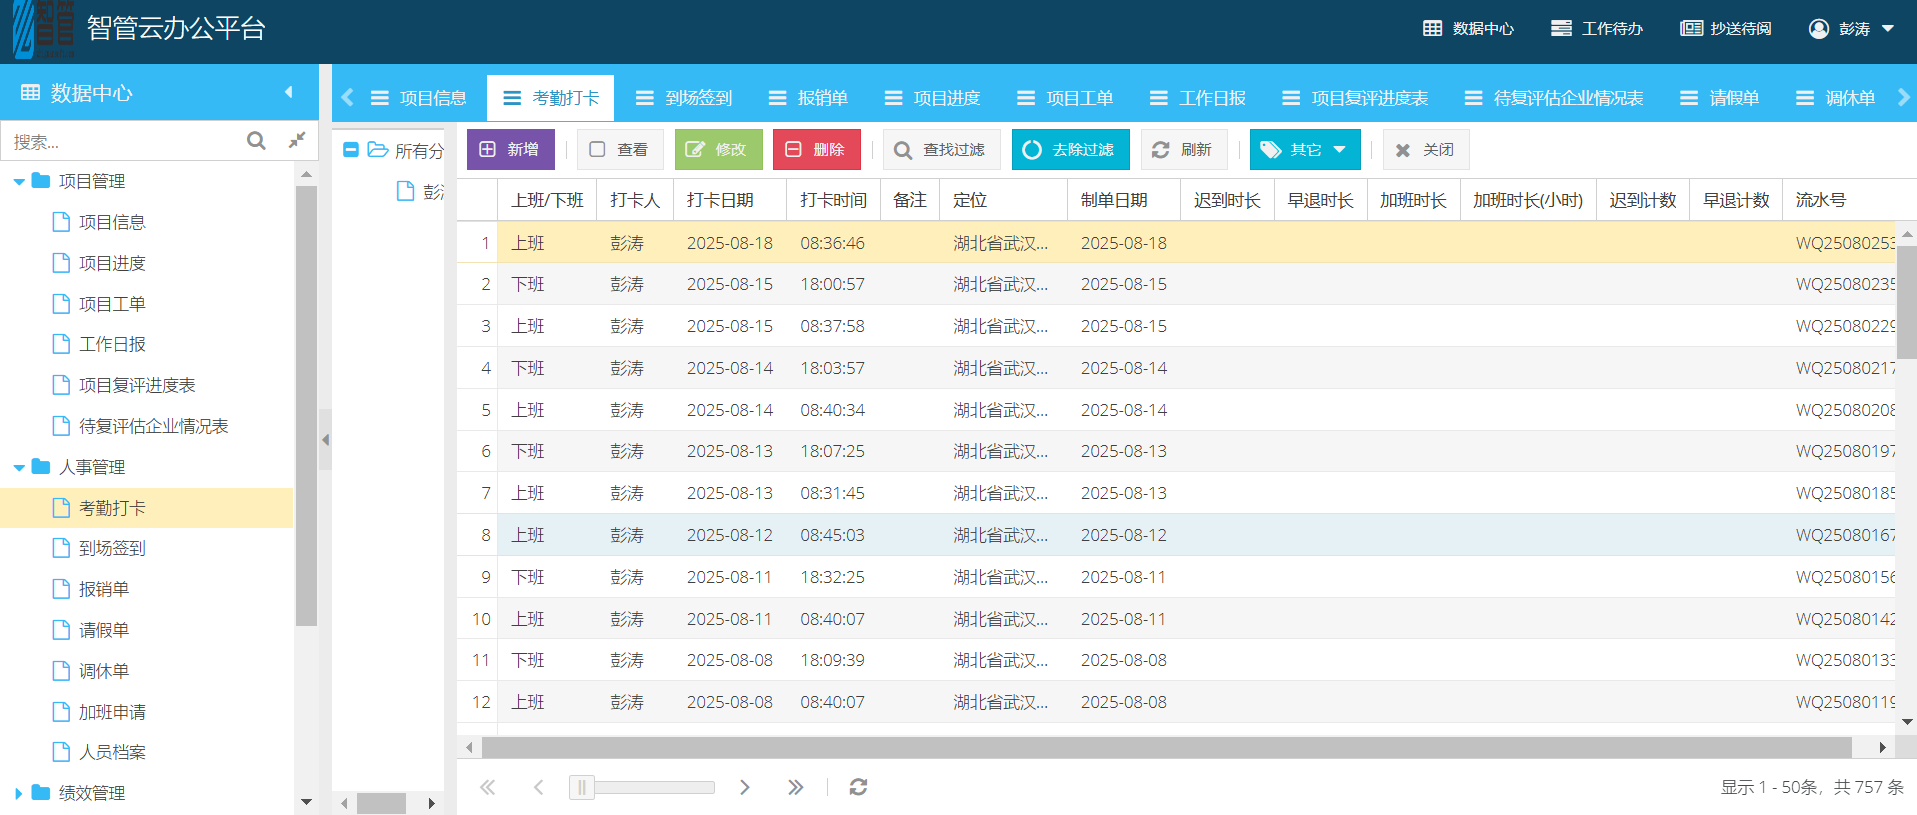
Task: Switch to the 项目信息 tab
Action: click(419, 98)
